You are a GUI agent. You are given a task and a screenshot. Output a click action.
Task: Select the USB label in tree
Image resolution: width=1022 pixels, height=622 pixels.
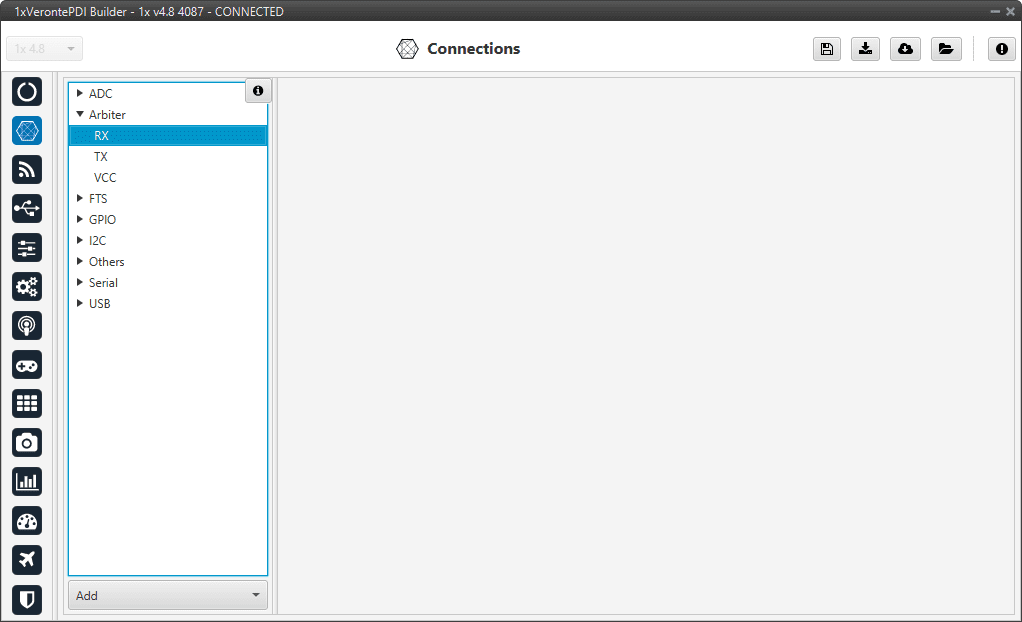pos(99,304)
